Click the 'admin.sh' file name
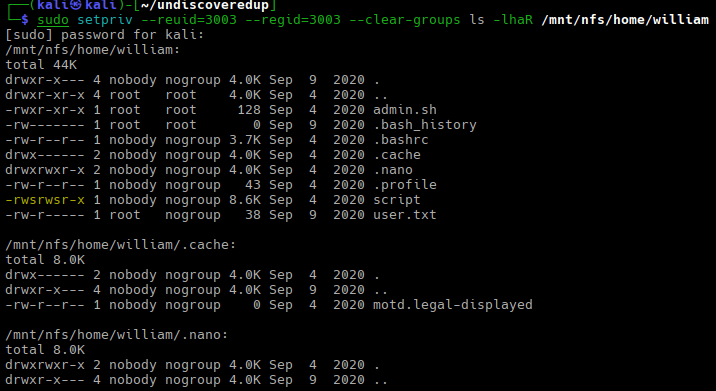The image size is (716, 391). click(x=405, y=110)
